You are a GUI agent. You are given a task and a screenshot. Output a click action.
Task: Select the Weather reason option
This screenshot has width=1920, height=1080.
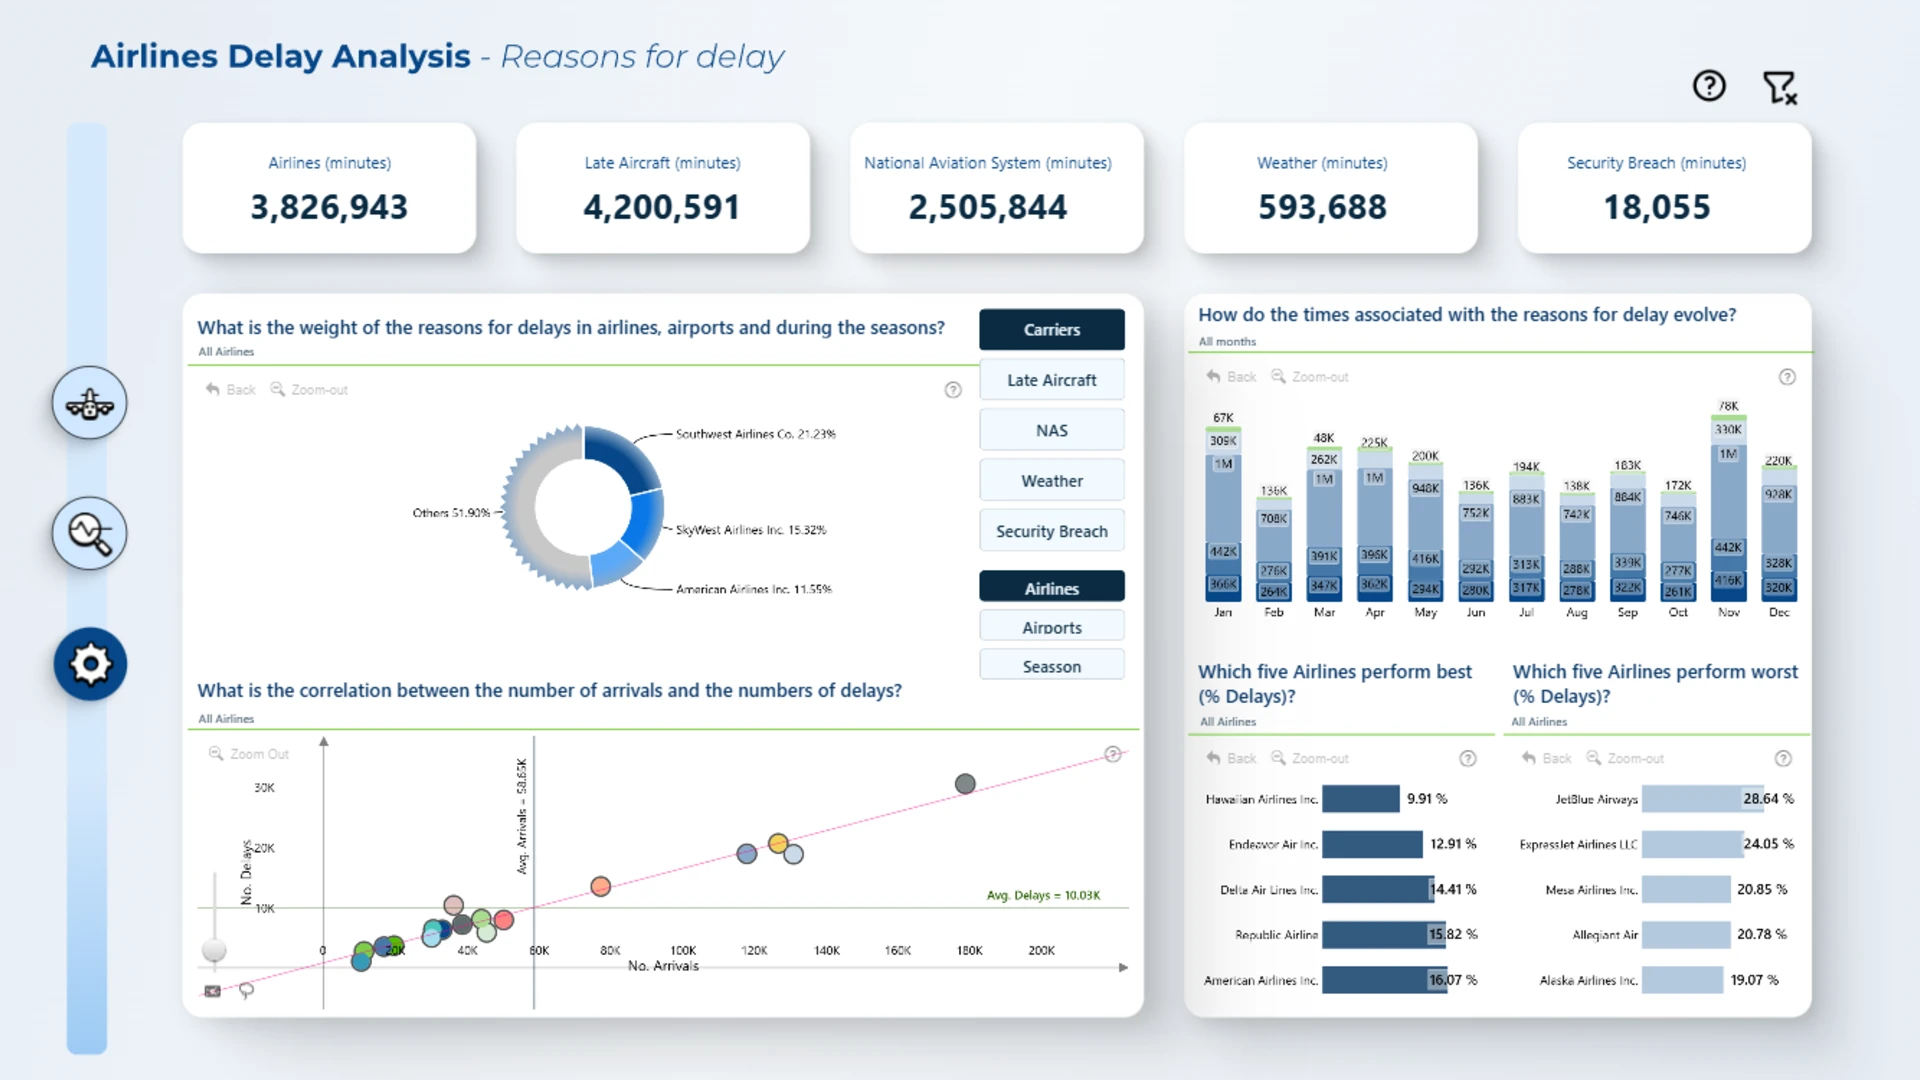coord(1052,481)
